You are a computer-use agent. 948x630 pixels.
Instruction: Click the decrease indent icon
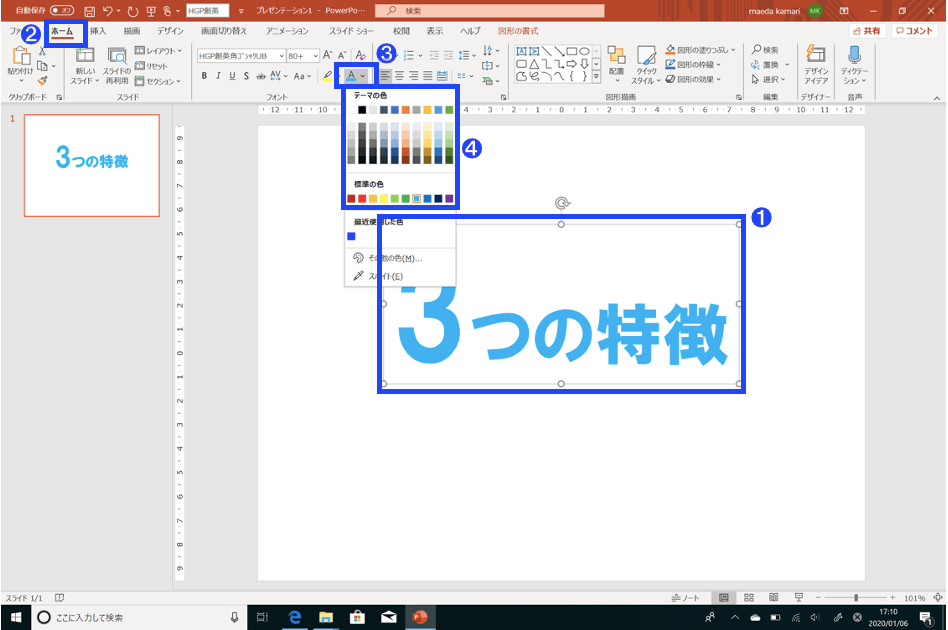(434, 56)
